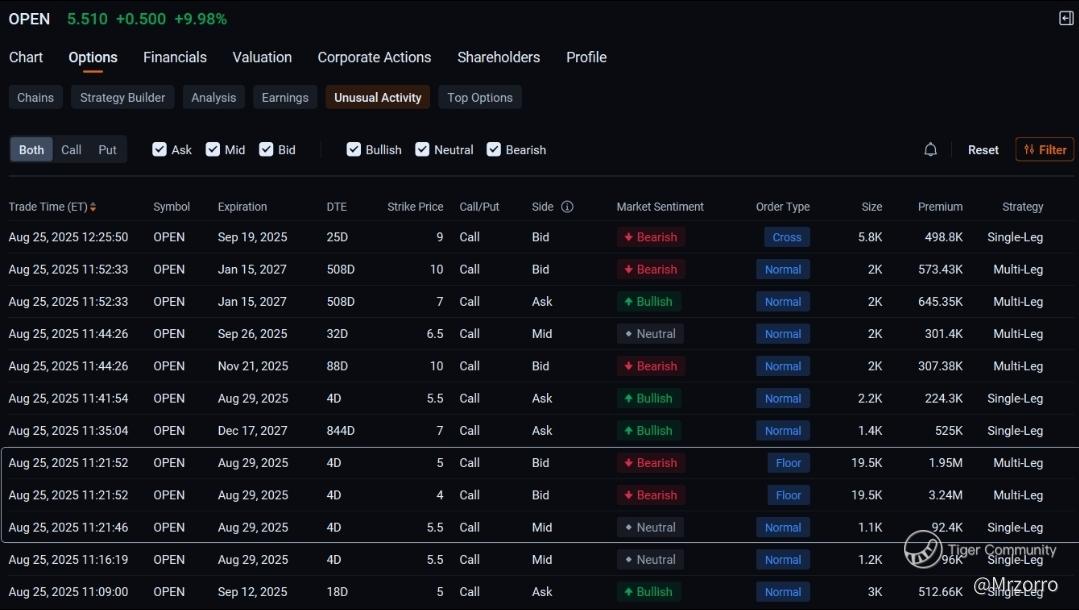The height and width of the screenshot is (610, 1079).
Task: Click the notification bell icon
Action: click(930, 150)
